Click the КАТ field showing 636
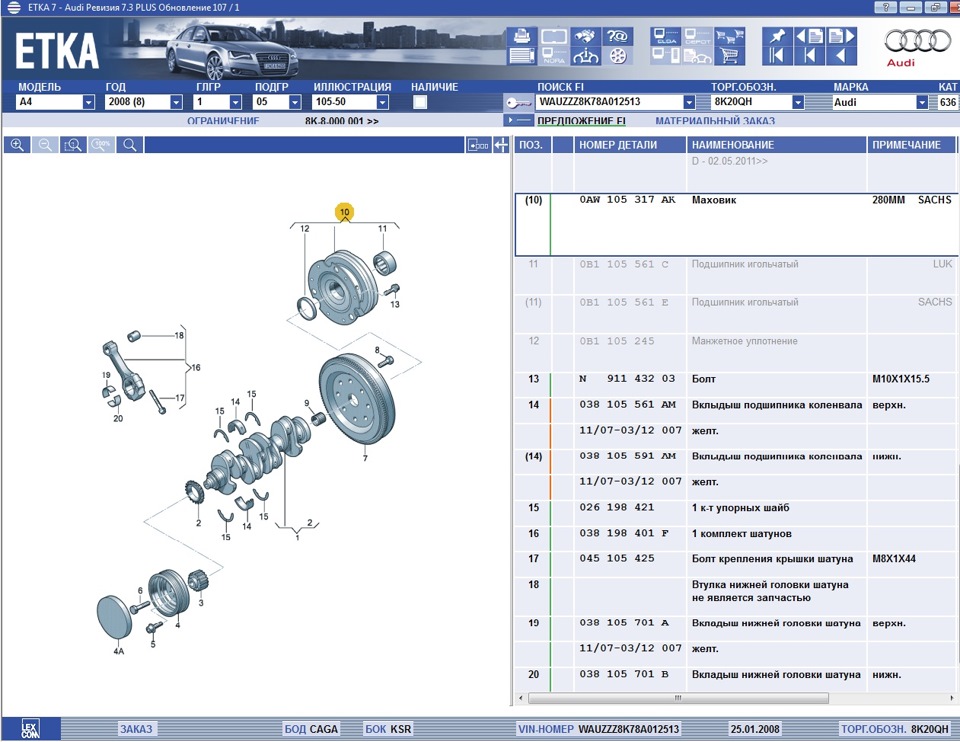 [x=948, y=102]
